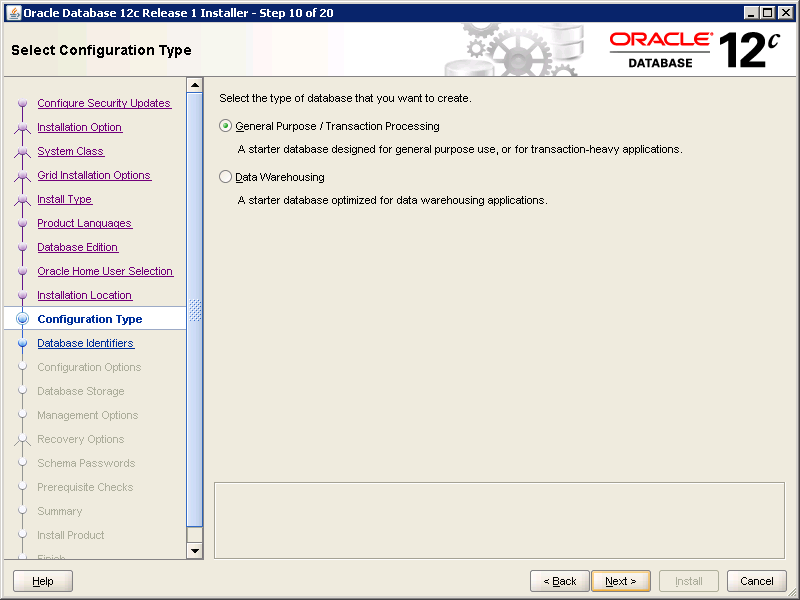800x600 pixels.
Task: Open the Configure Security Updates step
Action: [104, 103]
